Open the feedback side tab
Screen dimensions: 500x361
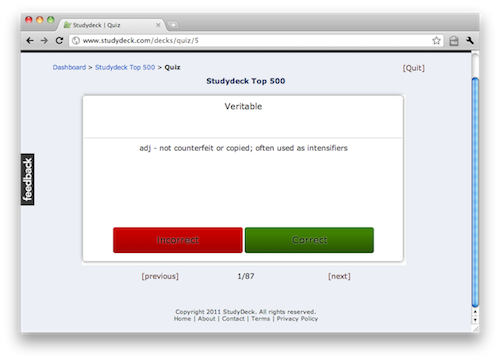click(28, 179)
